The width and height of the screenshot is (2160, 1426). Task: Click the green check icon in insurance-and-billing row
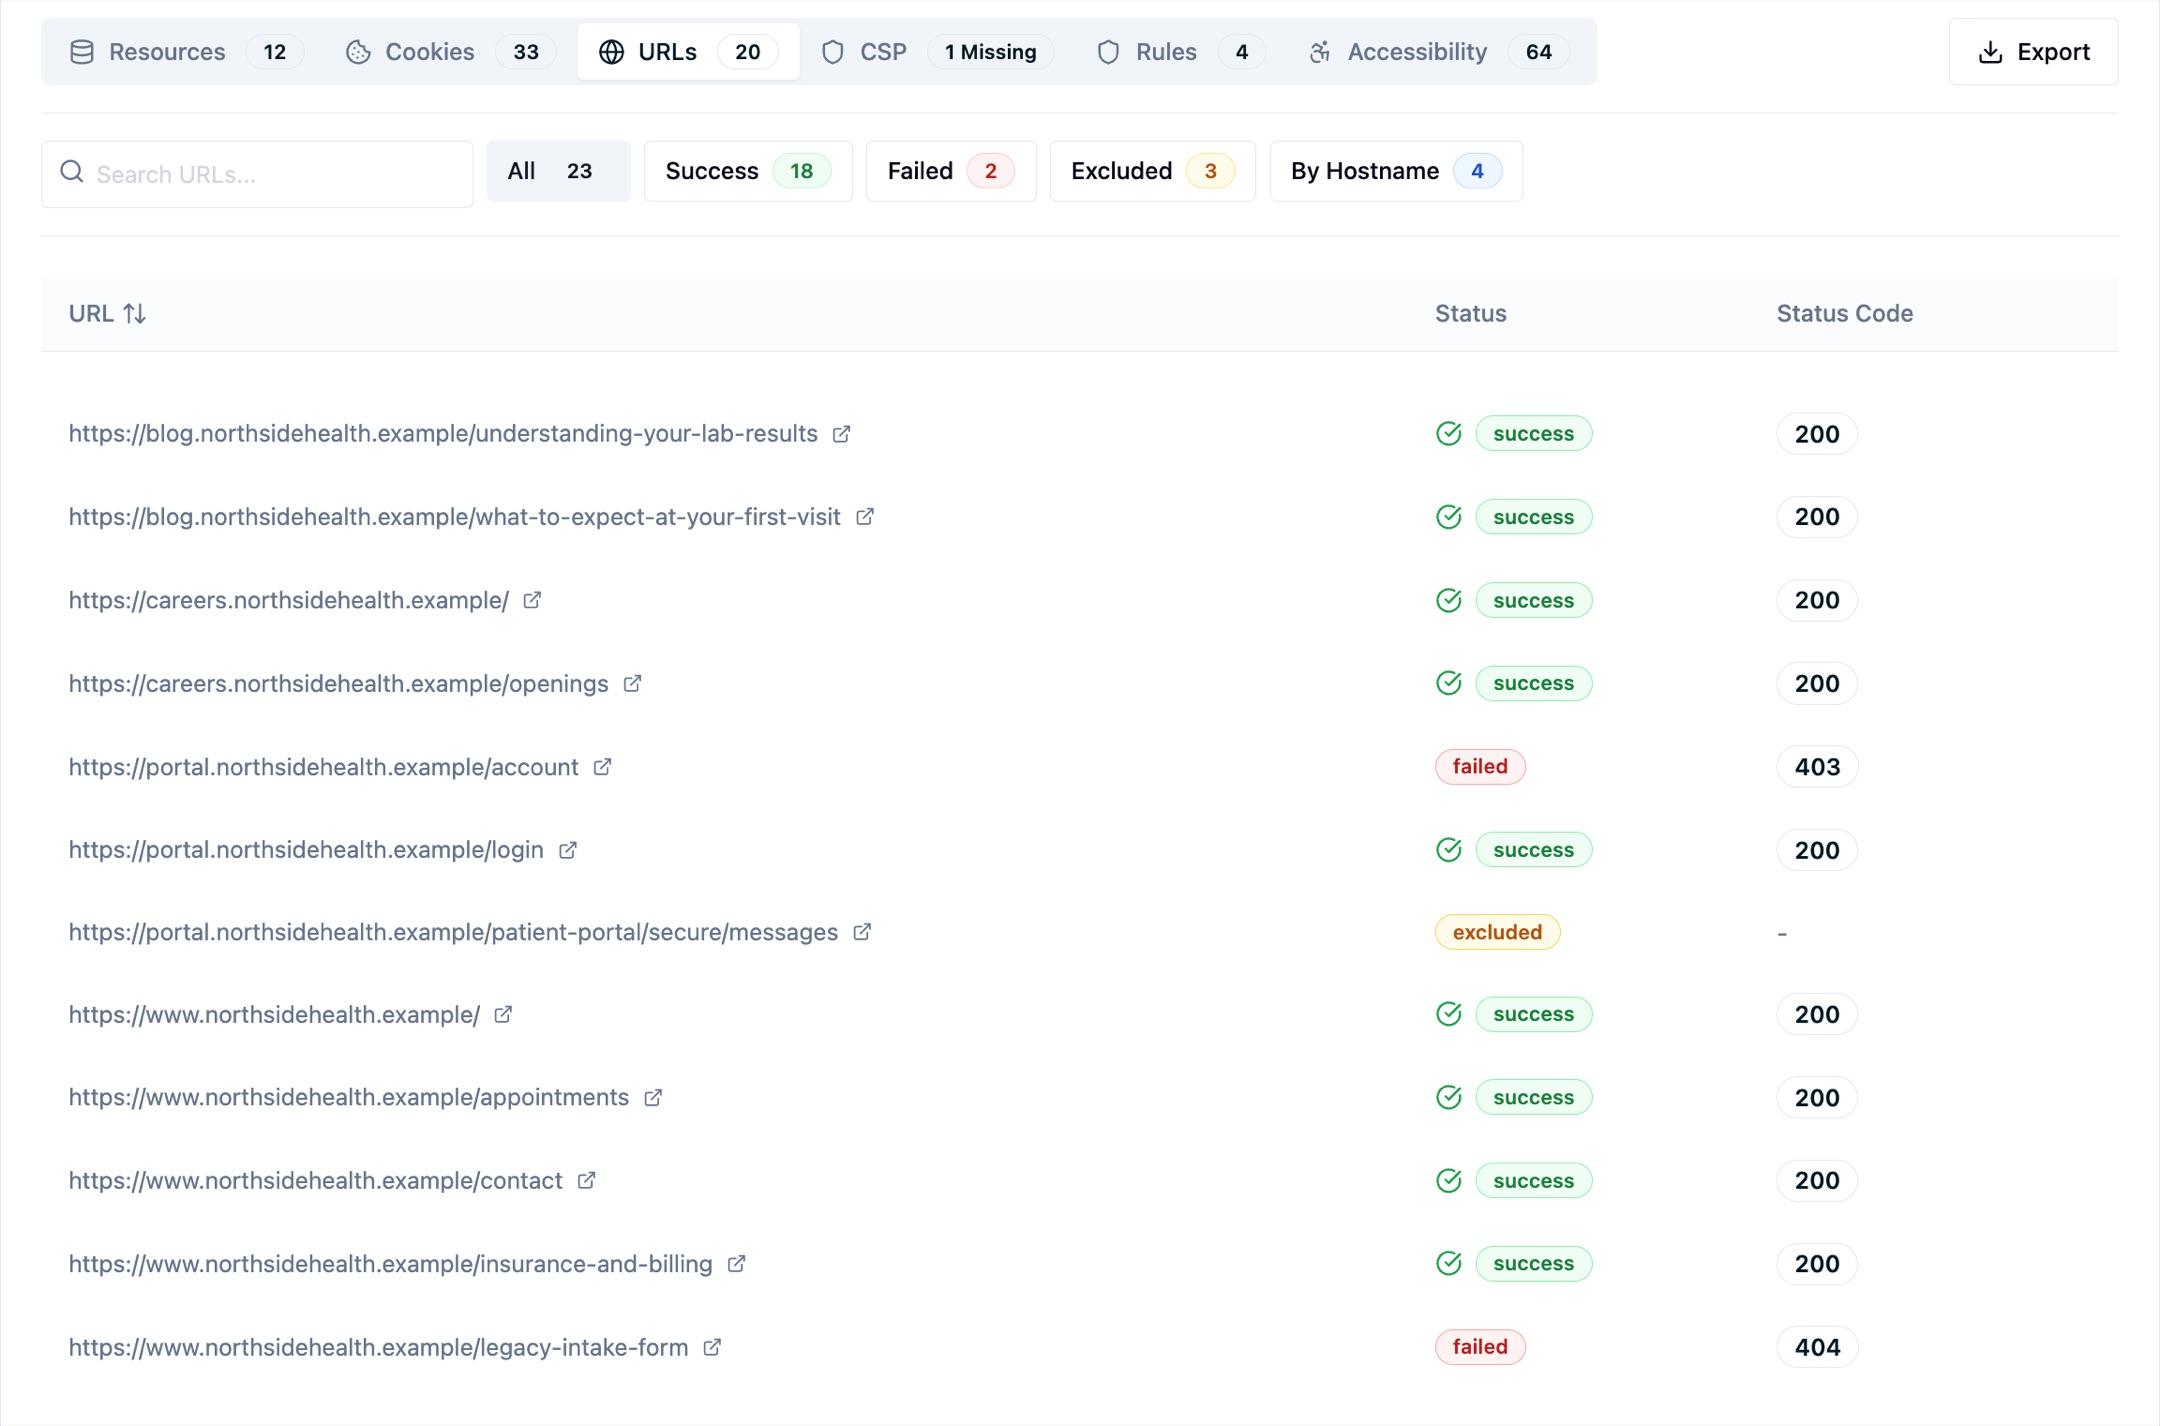(x=1448, y=1264)
